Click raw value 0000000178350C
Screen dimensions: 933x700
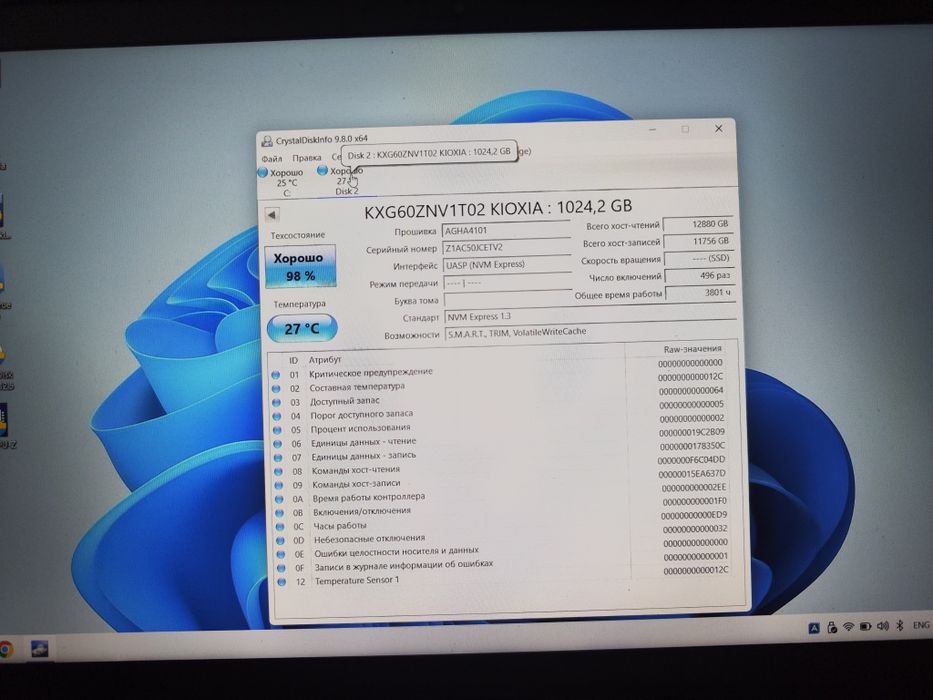tap(692, 446)
